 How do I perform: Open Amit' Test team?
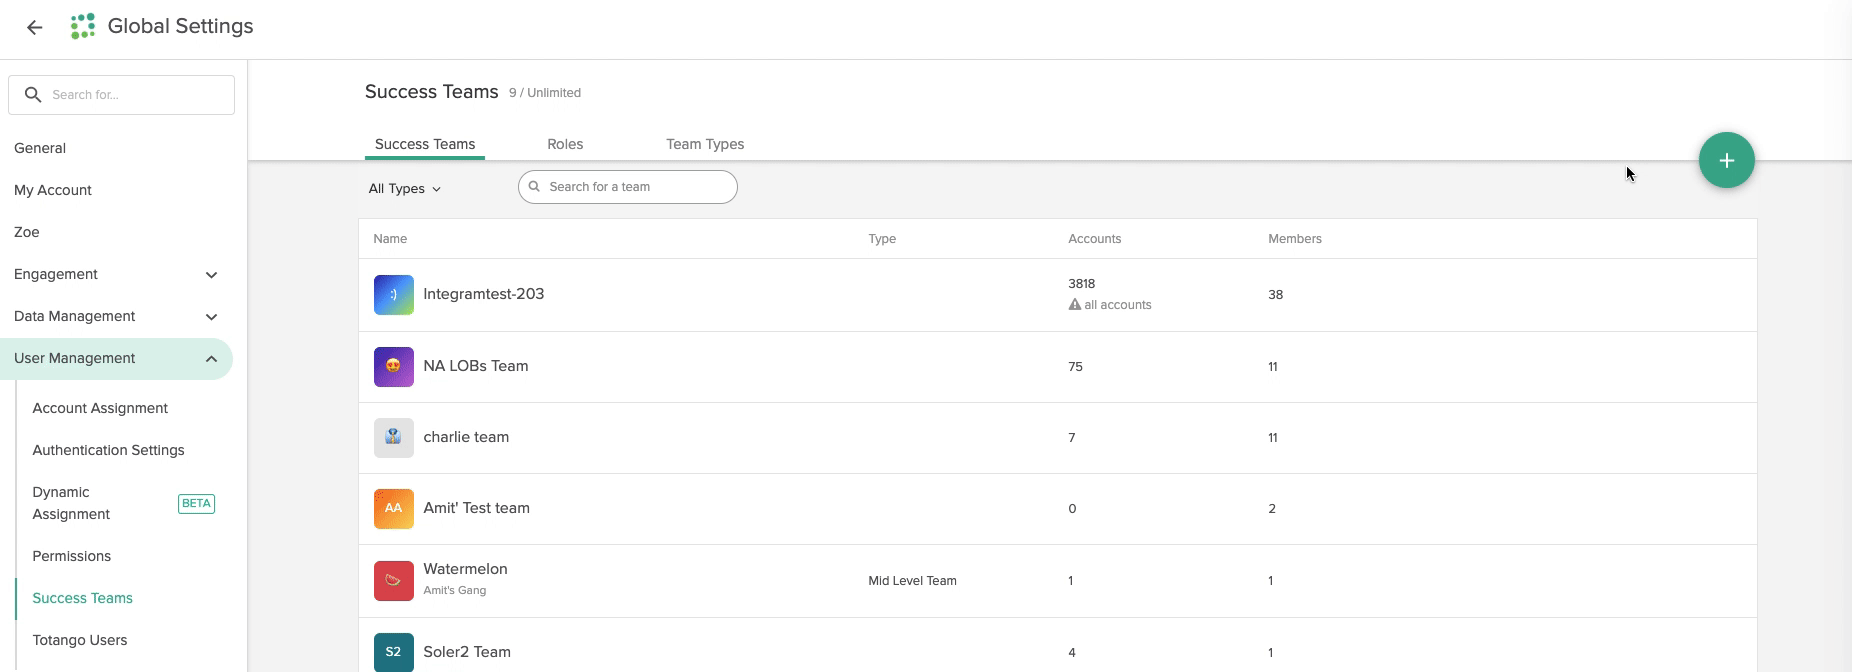click(x=477, y=508)
